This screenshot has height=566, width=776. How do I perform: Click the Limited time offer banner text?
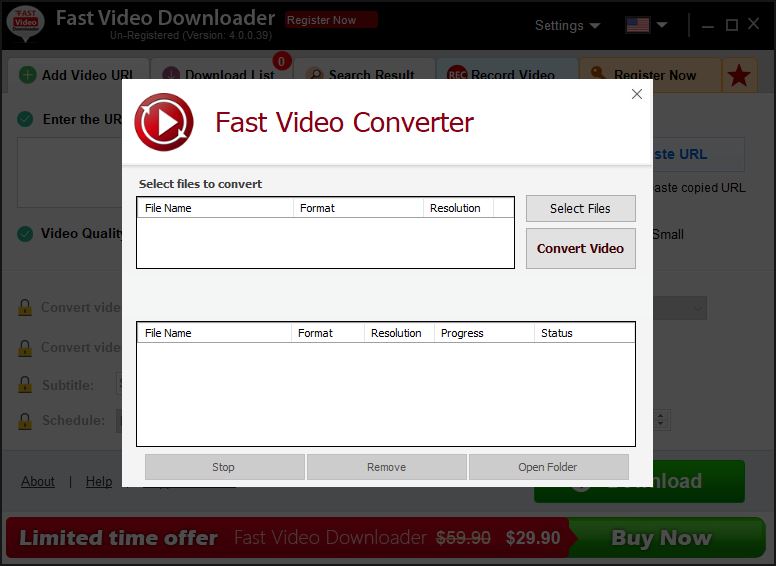pyautogui.click(x=118, y=538)
